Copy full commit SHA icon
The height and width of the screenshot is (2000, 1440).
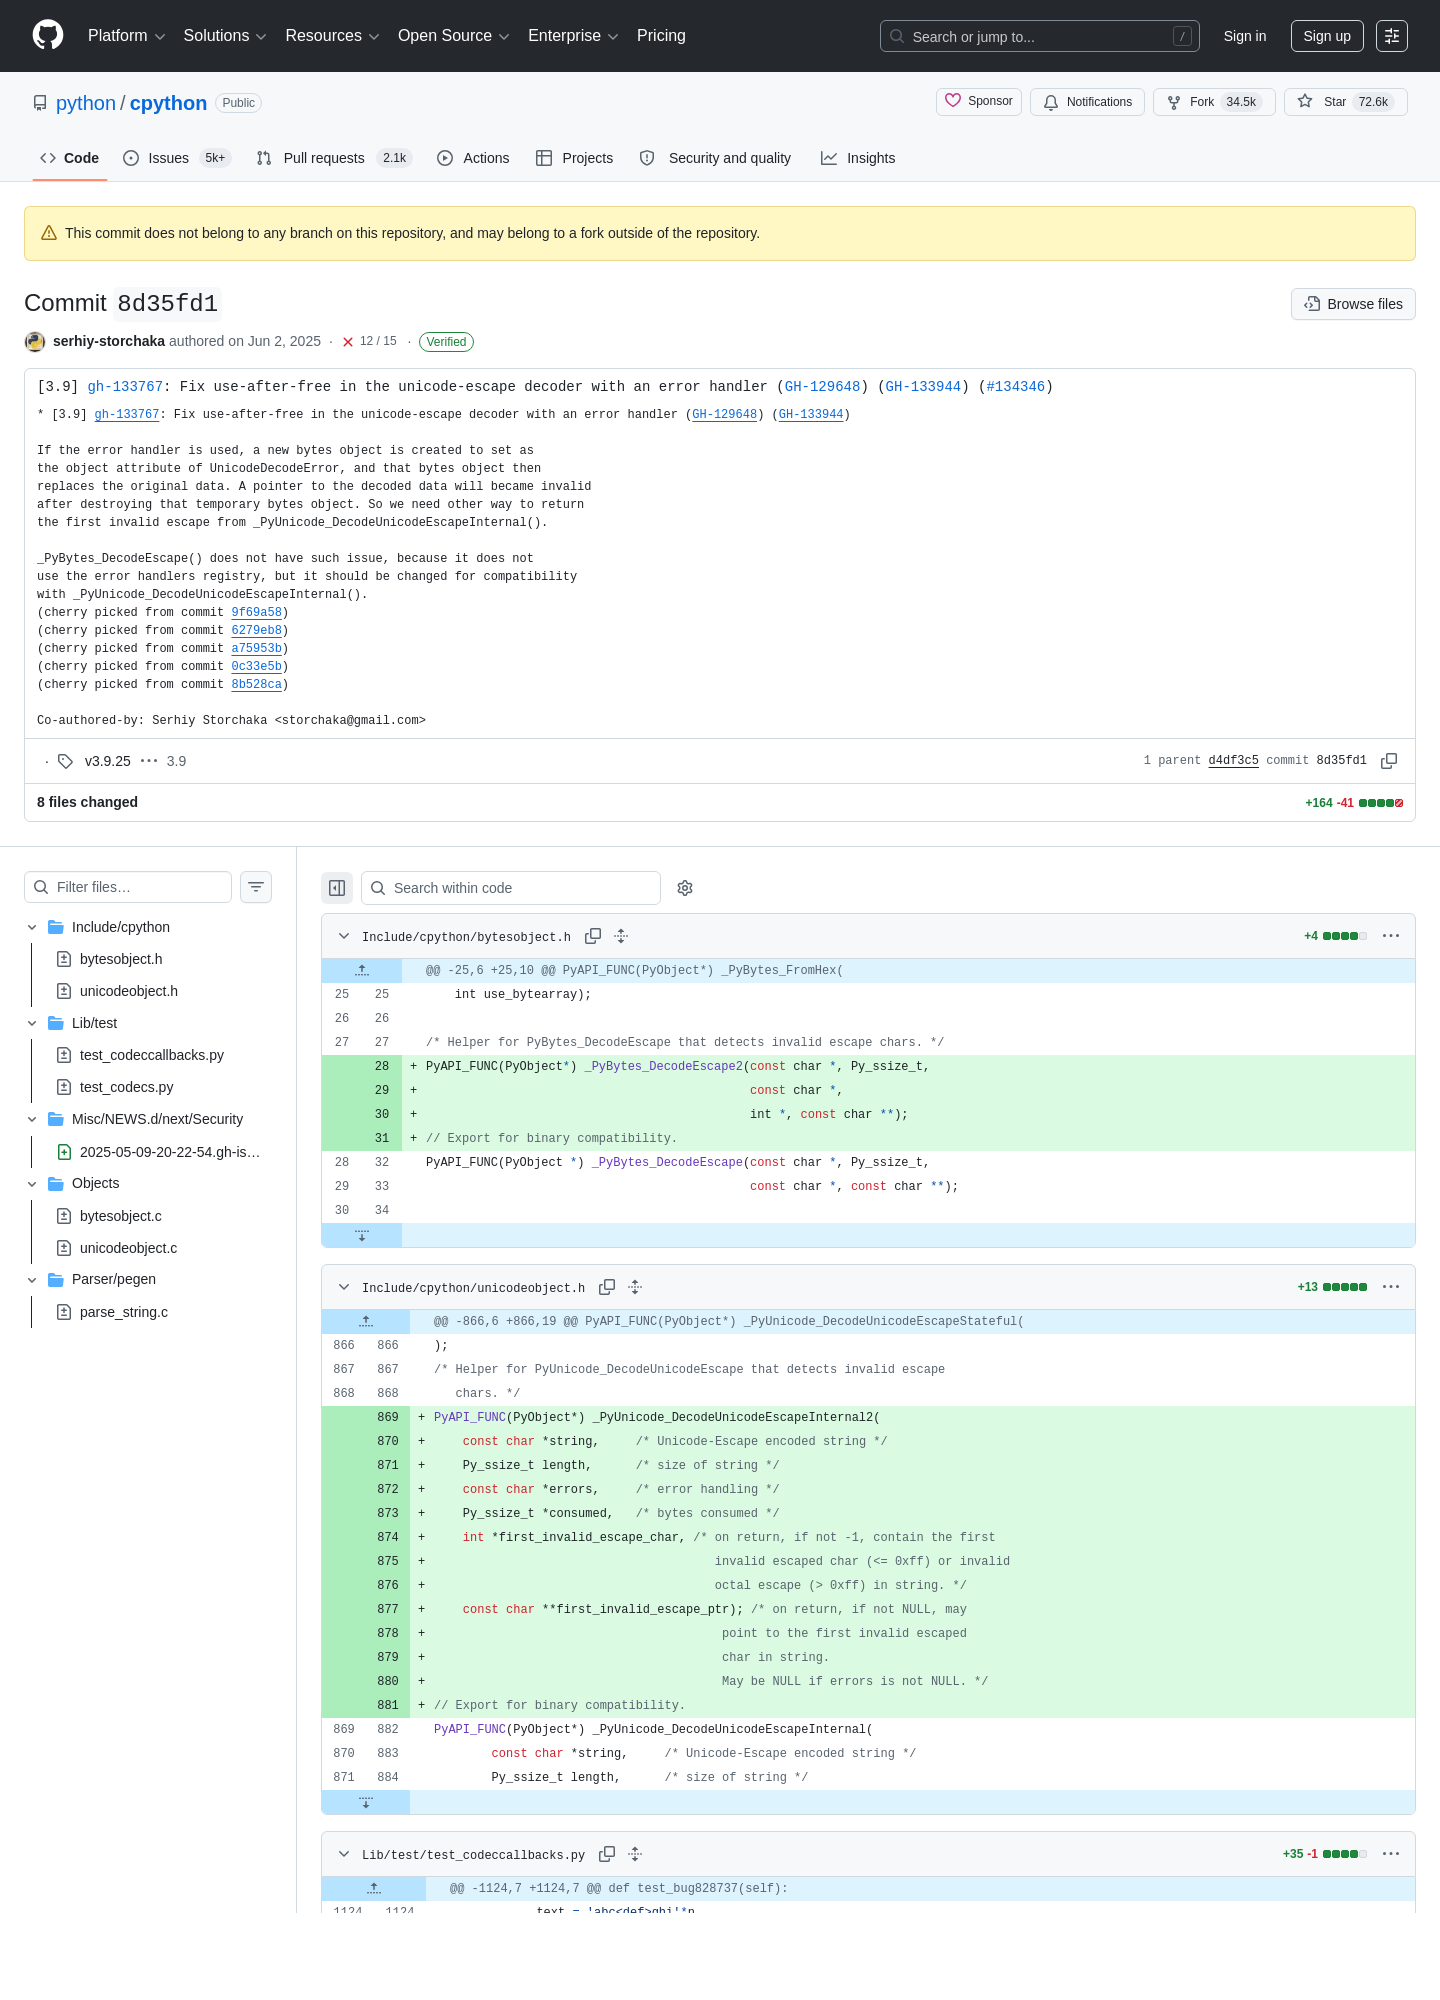1389,761
